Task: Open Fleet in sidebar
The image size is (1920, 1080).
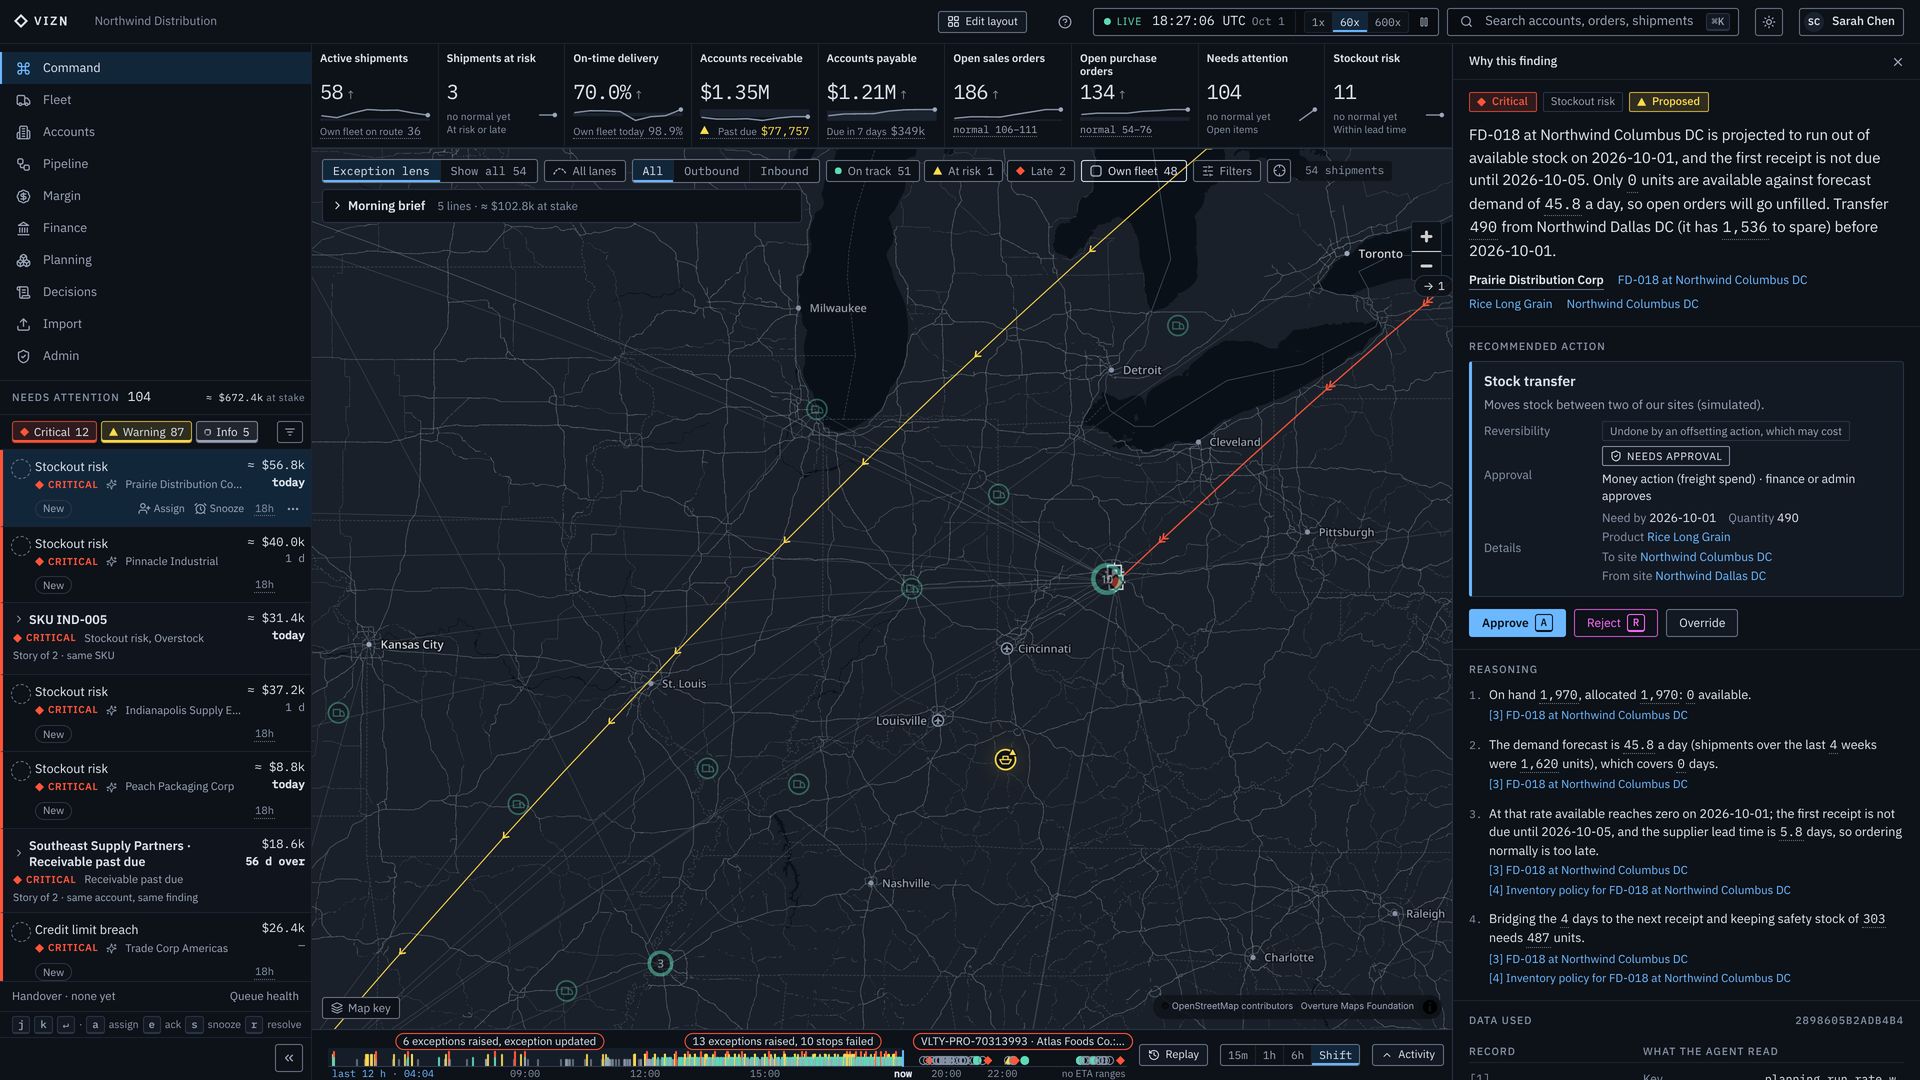Action: pyautogui.click(x=155, y=100)
